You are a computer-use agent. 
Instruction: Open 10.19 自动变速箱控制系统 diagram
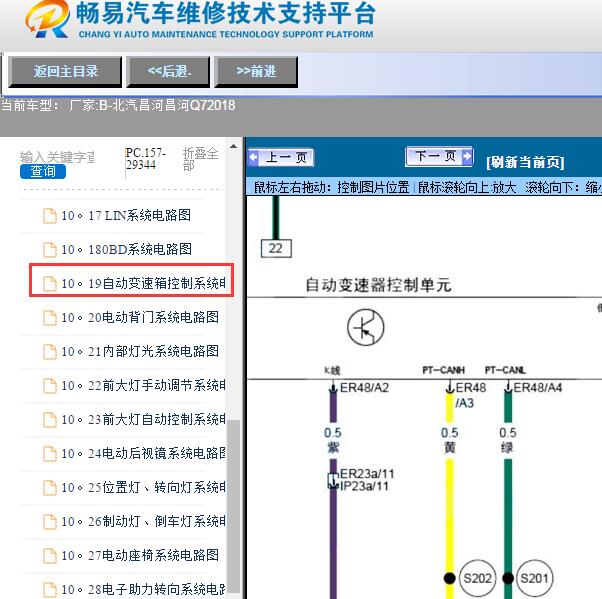[143, 284]
